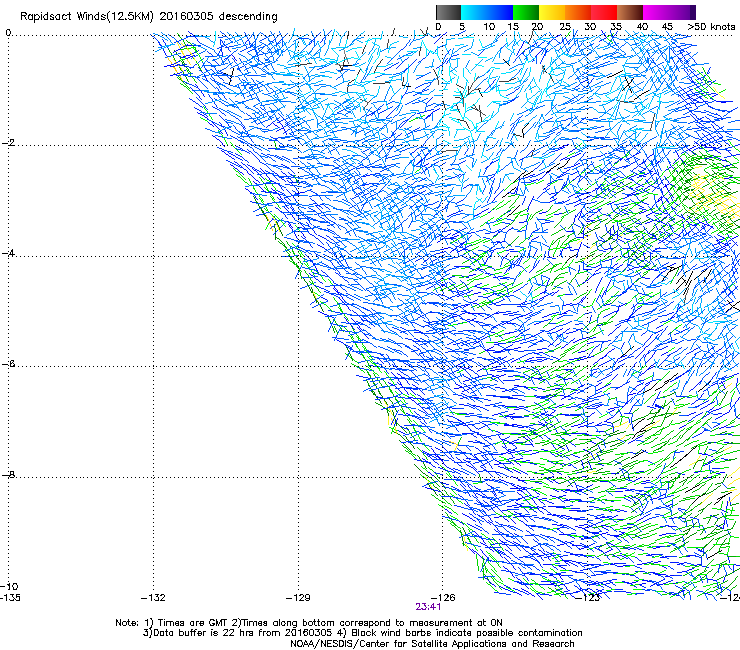Click the 'Times are GMT' note line
The height and width of the screenshot is (650, 740).
309,623
